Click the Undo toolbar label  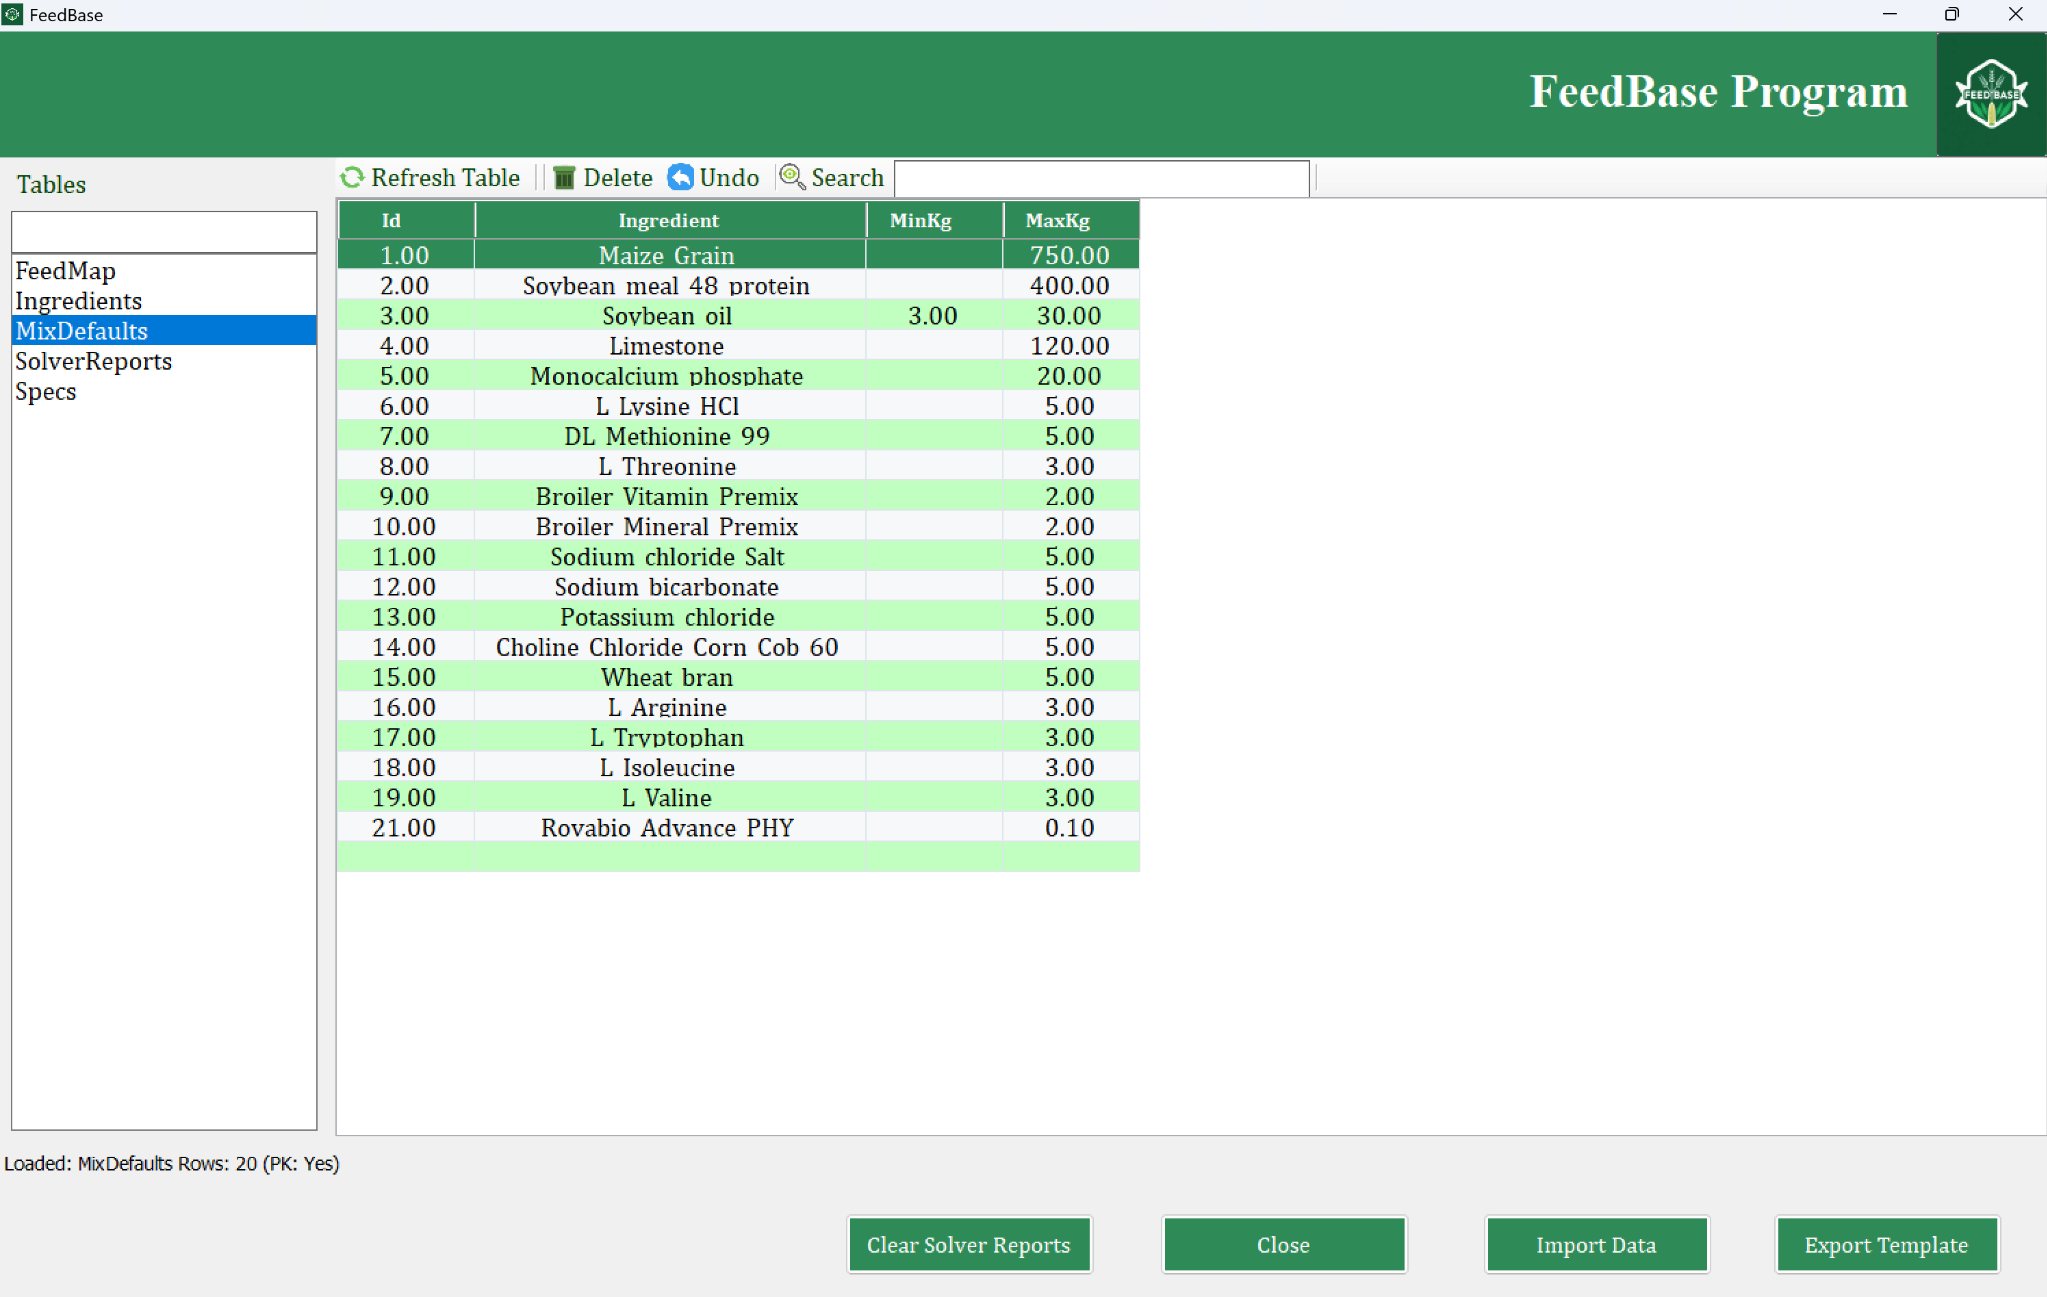[728, 177]
